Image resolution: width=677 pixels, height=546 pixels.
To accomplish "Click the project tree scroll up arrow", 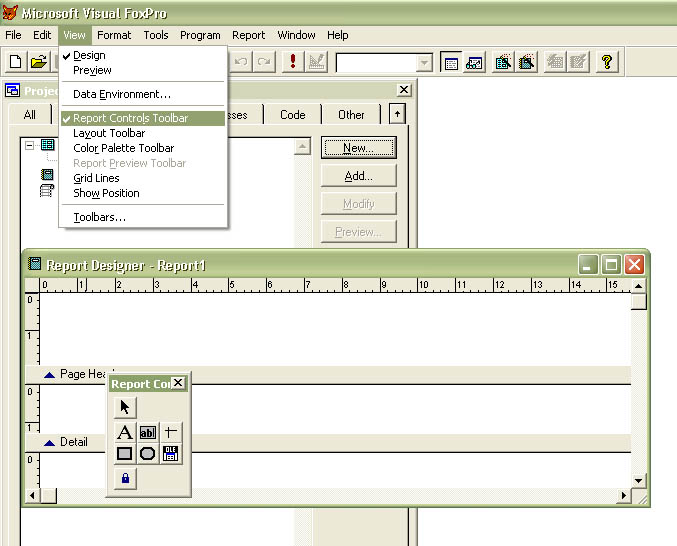I will [302, 147].
